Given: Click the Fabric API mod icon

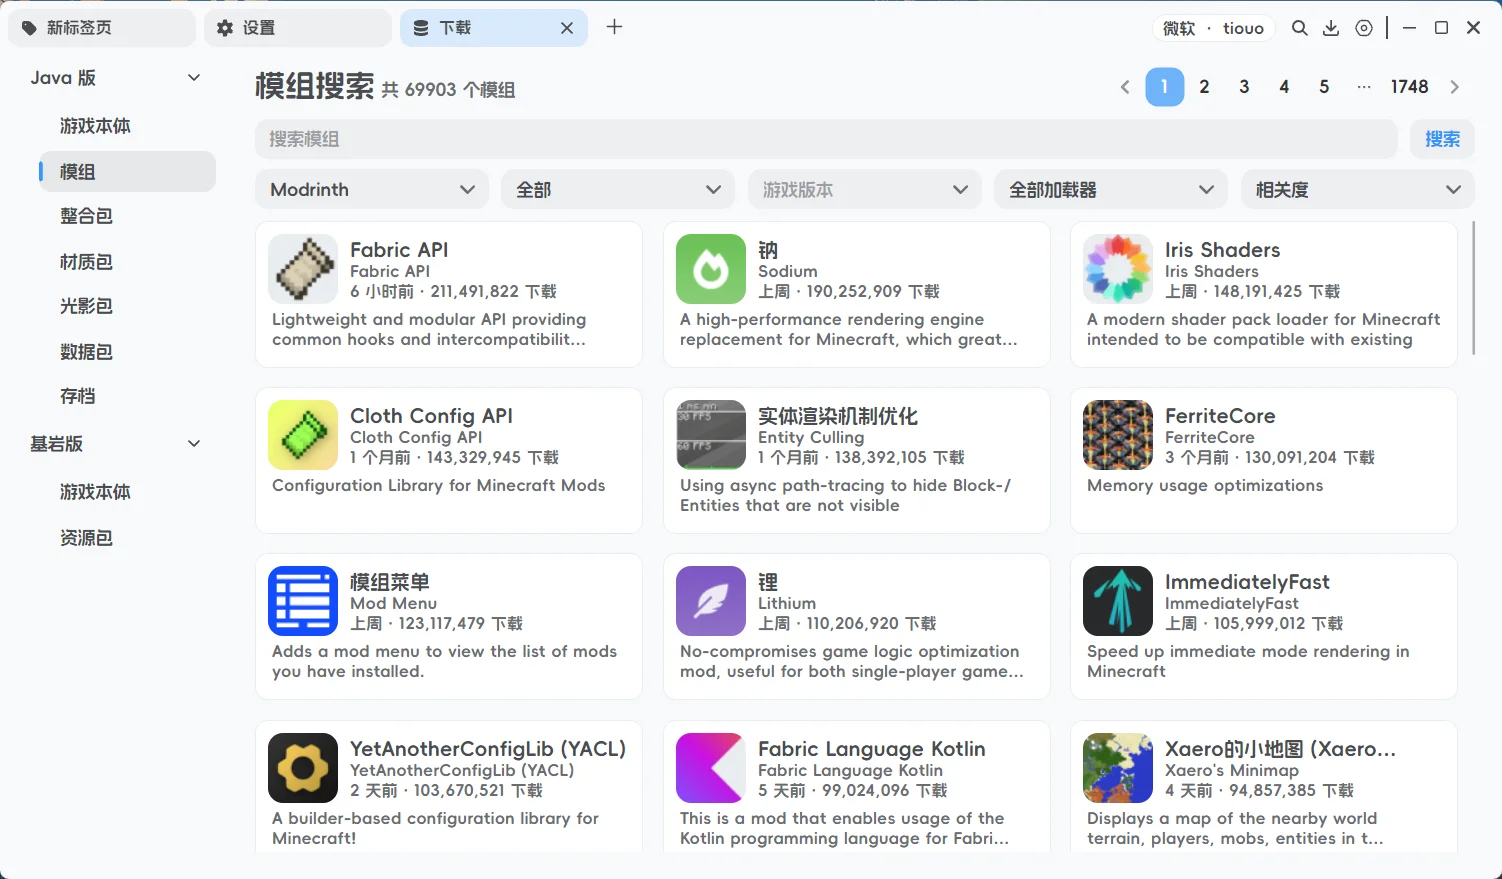Looking at the screenshot, I should coord(303,269).
